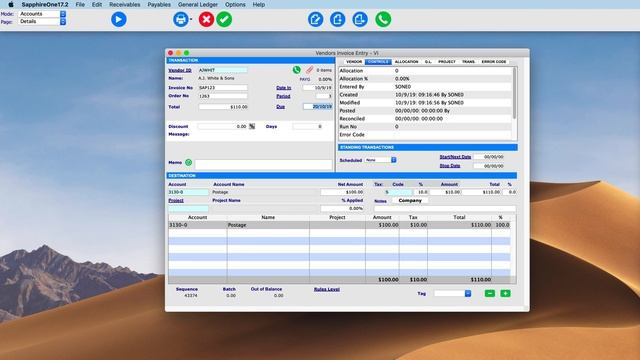Click the blue pencil-on-page toolbar icon
This screenshot has width=640, height=360.
tap(316, 19)
